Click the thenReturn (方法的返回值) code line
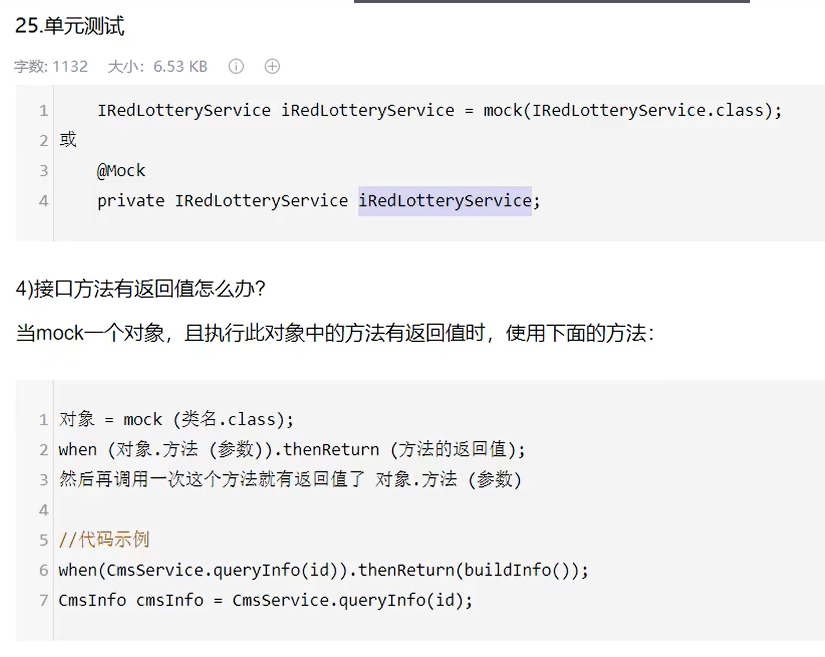This screenshot has height=657, width=825. 291,449
